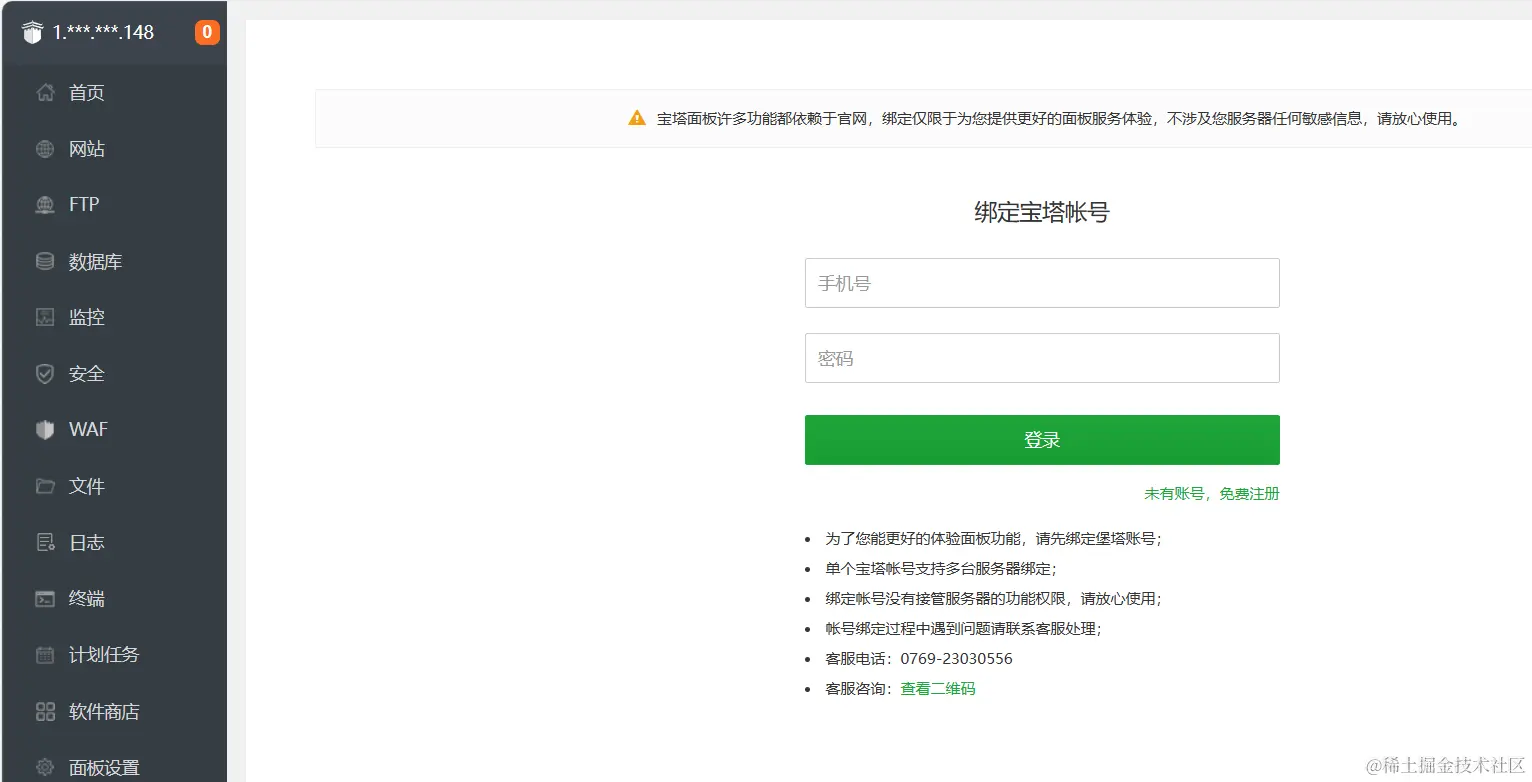Click the globe icon beside 网站
Image resolution: width=1532 pixels, height=782 pixels.
(45, 149)
